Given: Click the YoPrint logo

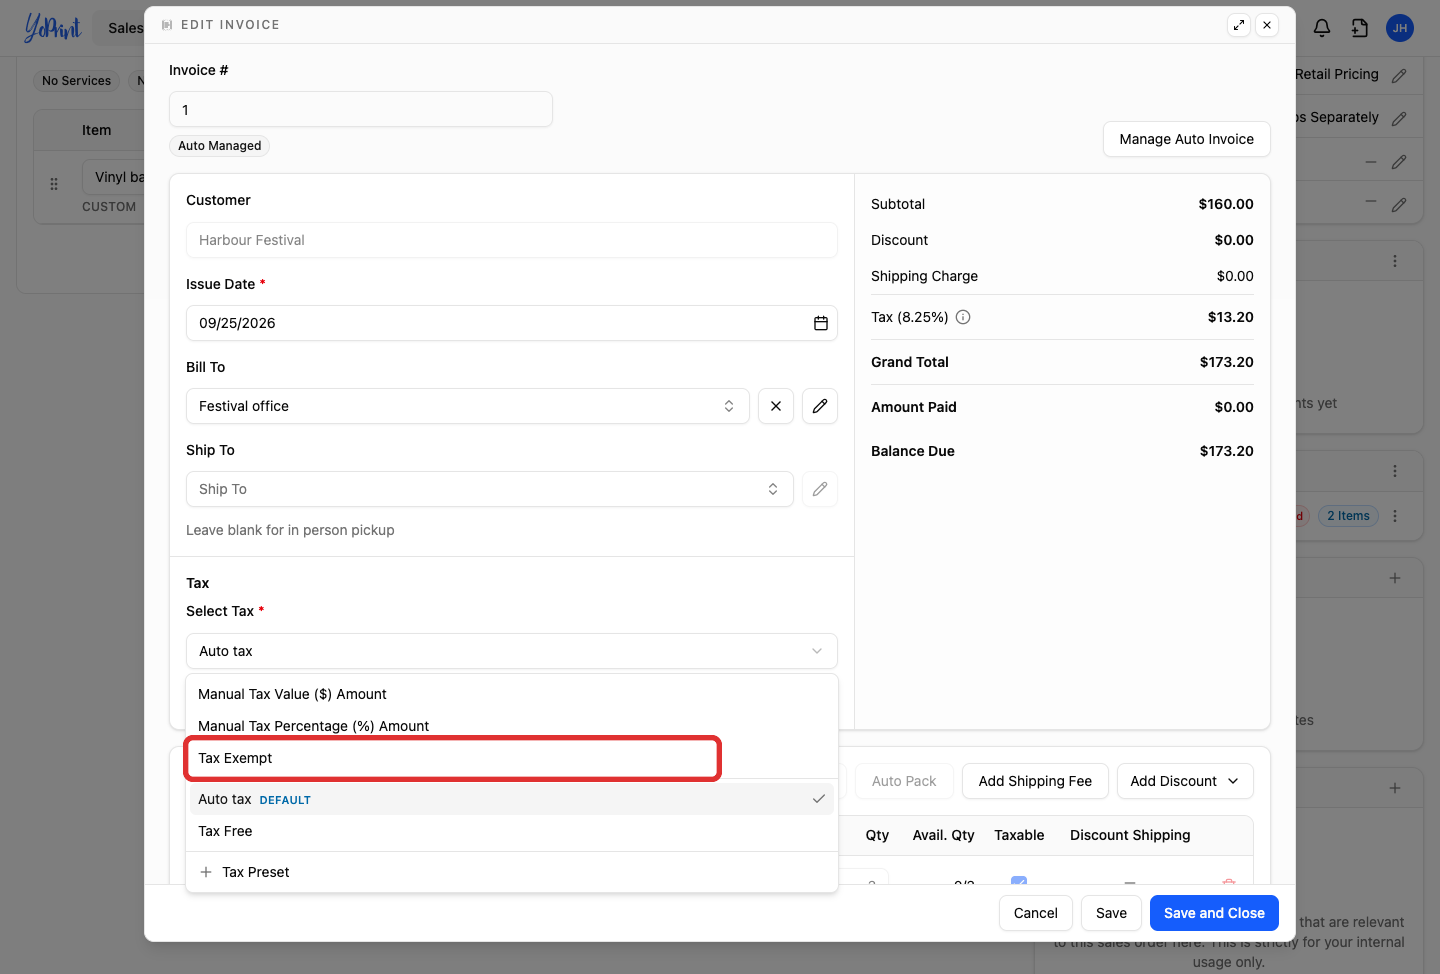Looking at the screenshot, I should click(x=52, y=28).
